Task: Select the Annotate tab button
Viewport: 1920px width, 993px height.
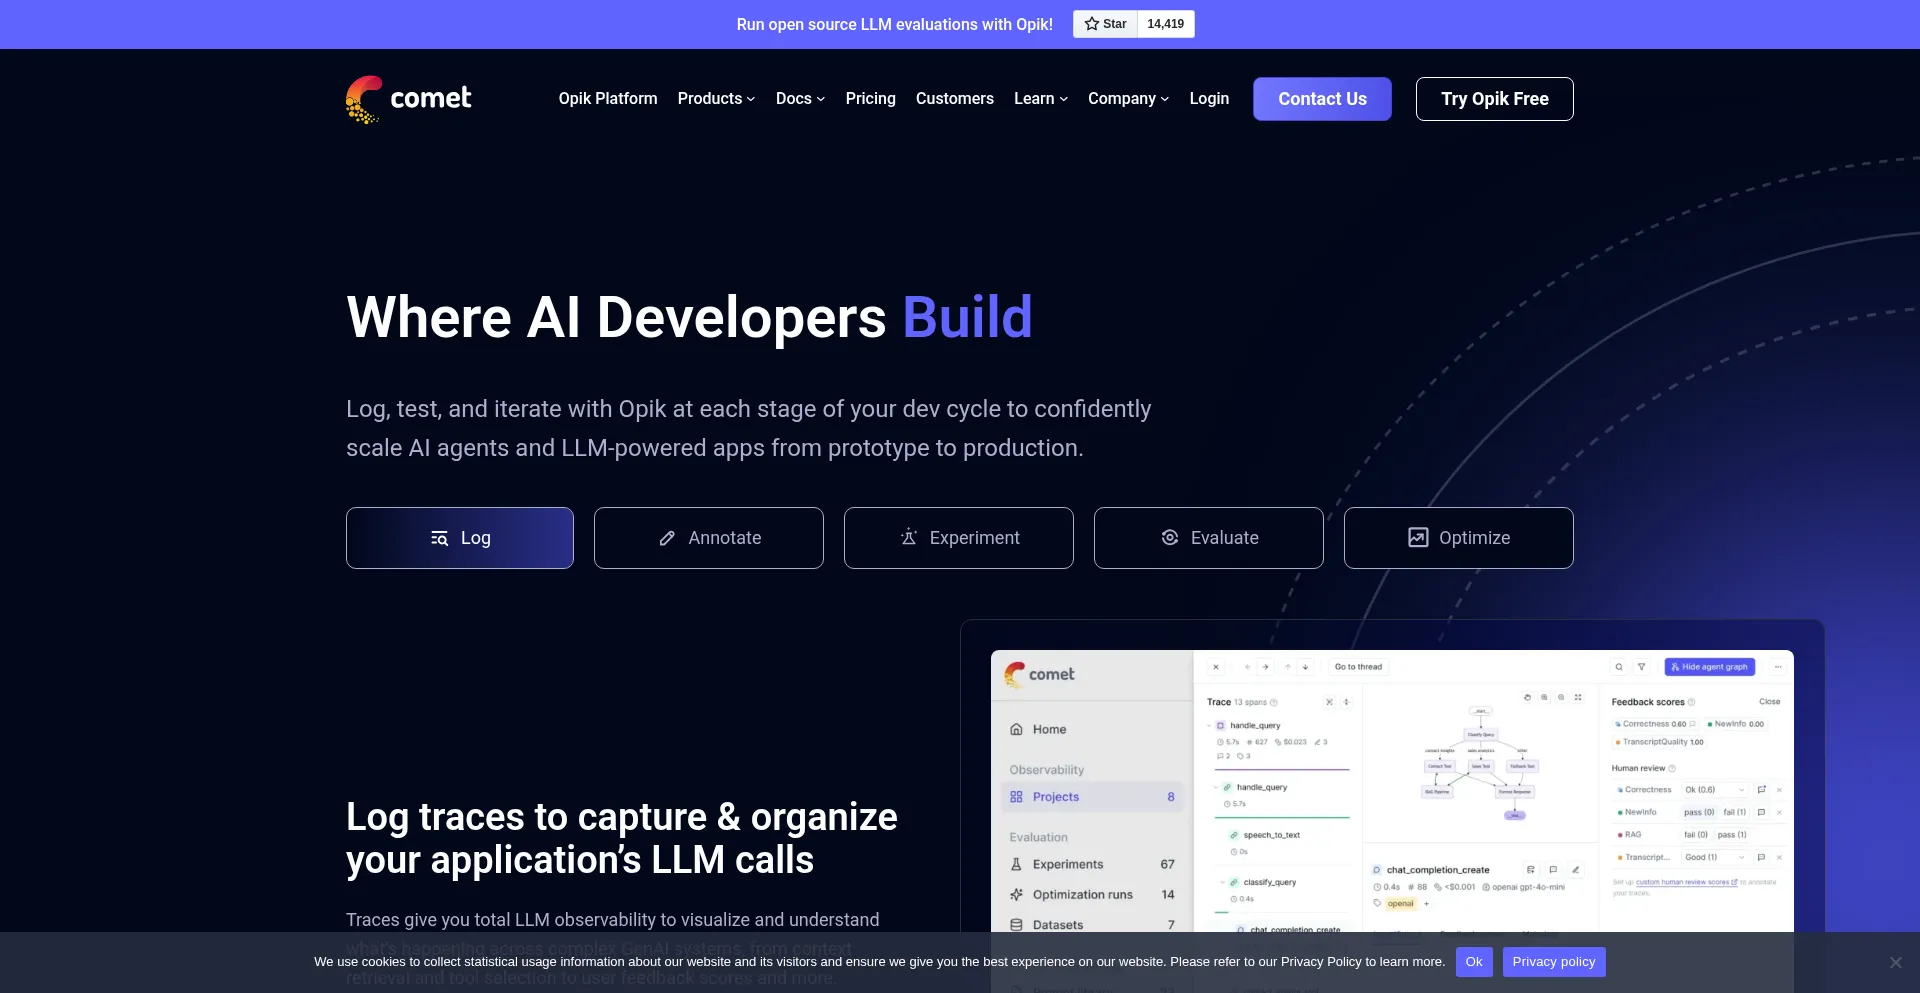Action: (709, 538)
